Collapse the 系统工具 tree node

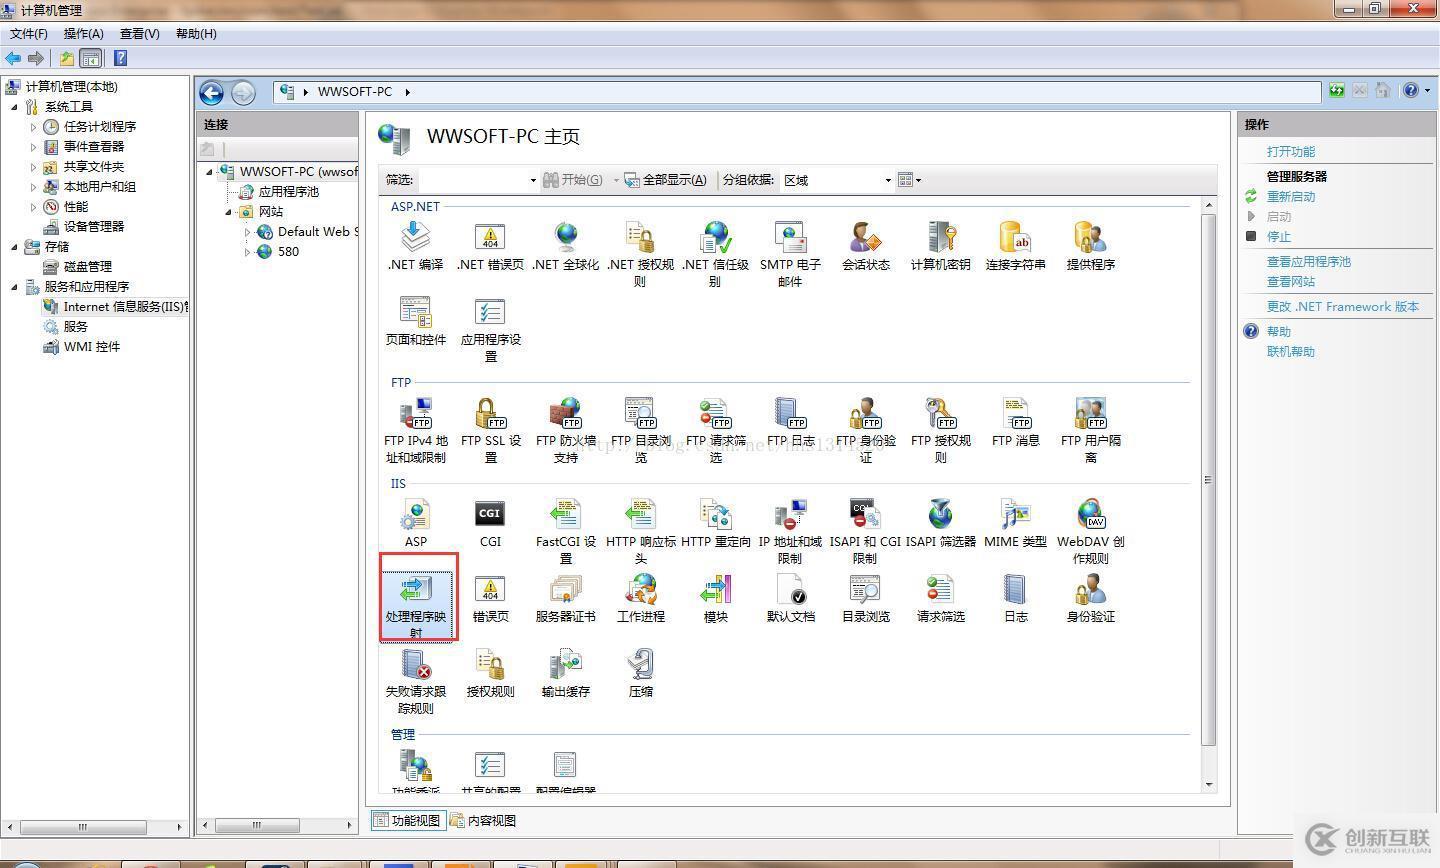coord(15,106)
